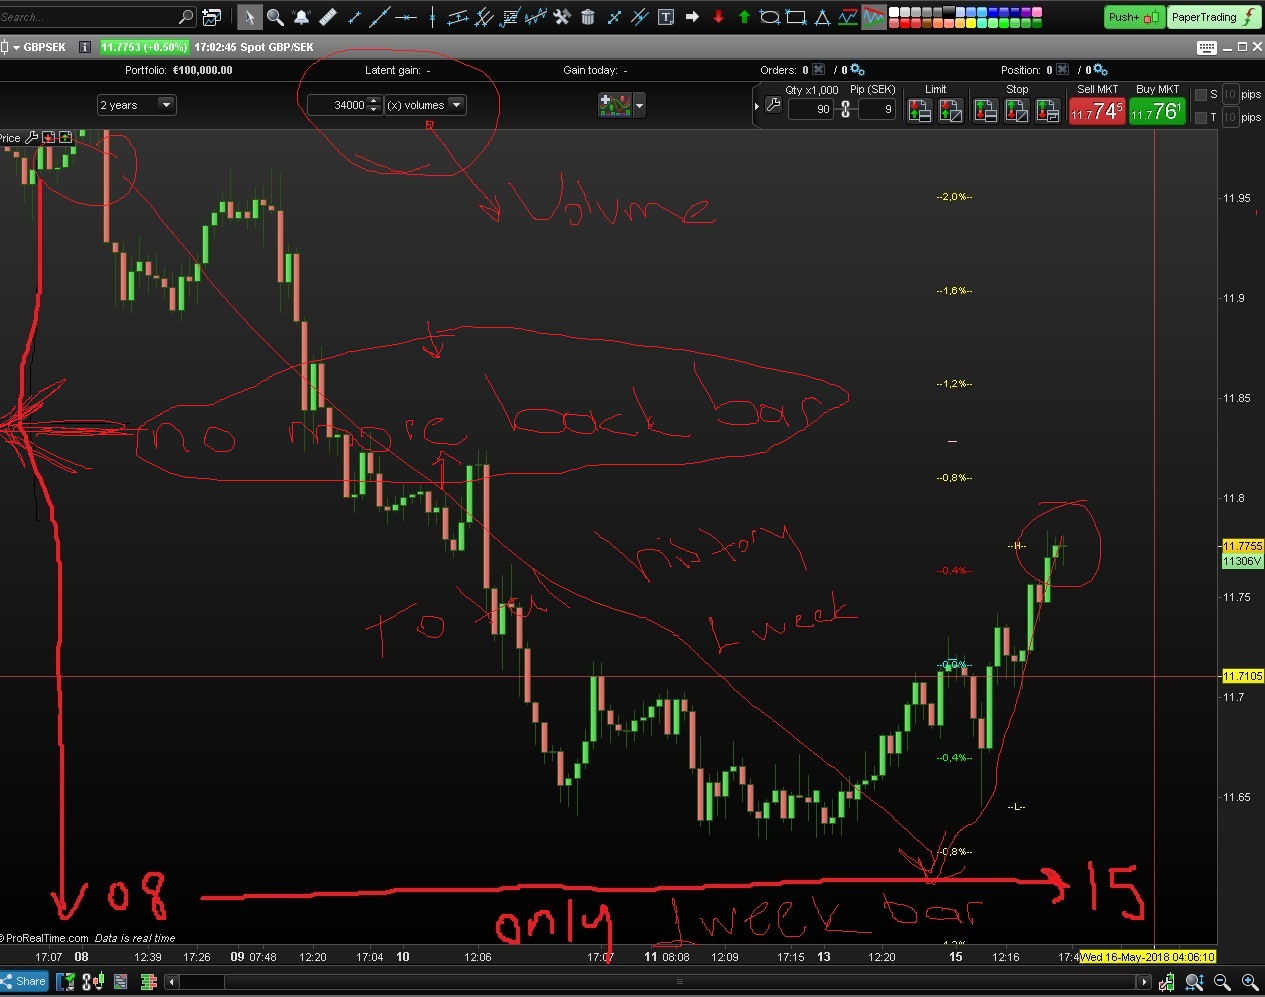Click the Price panel wrench icon
Image resolution: width=1265 pixels, height=997 pixels.
click(x=31, y=138)
